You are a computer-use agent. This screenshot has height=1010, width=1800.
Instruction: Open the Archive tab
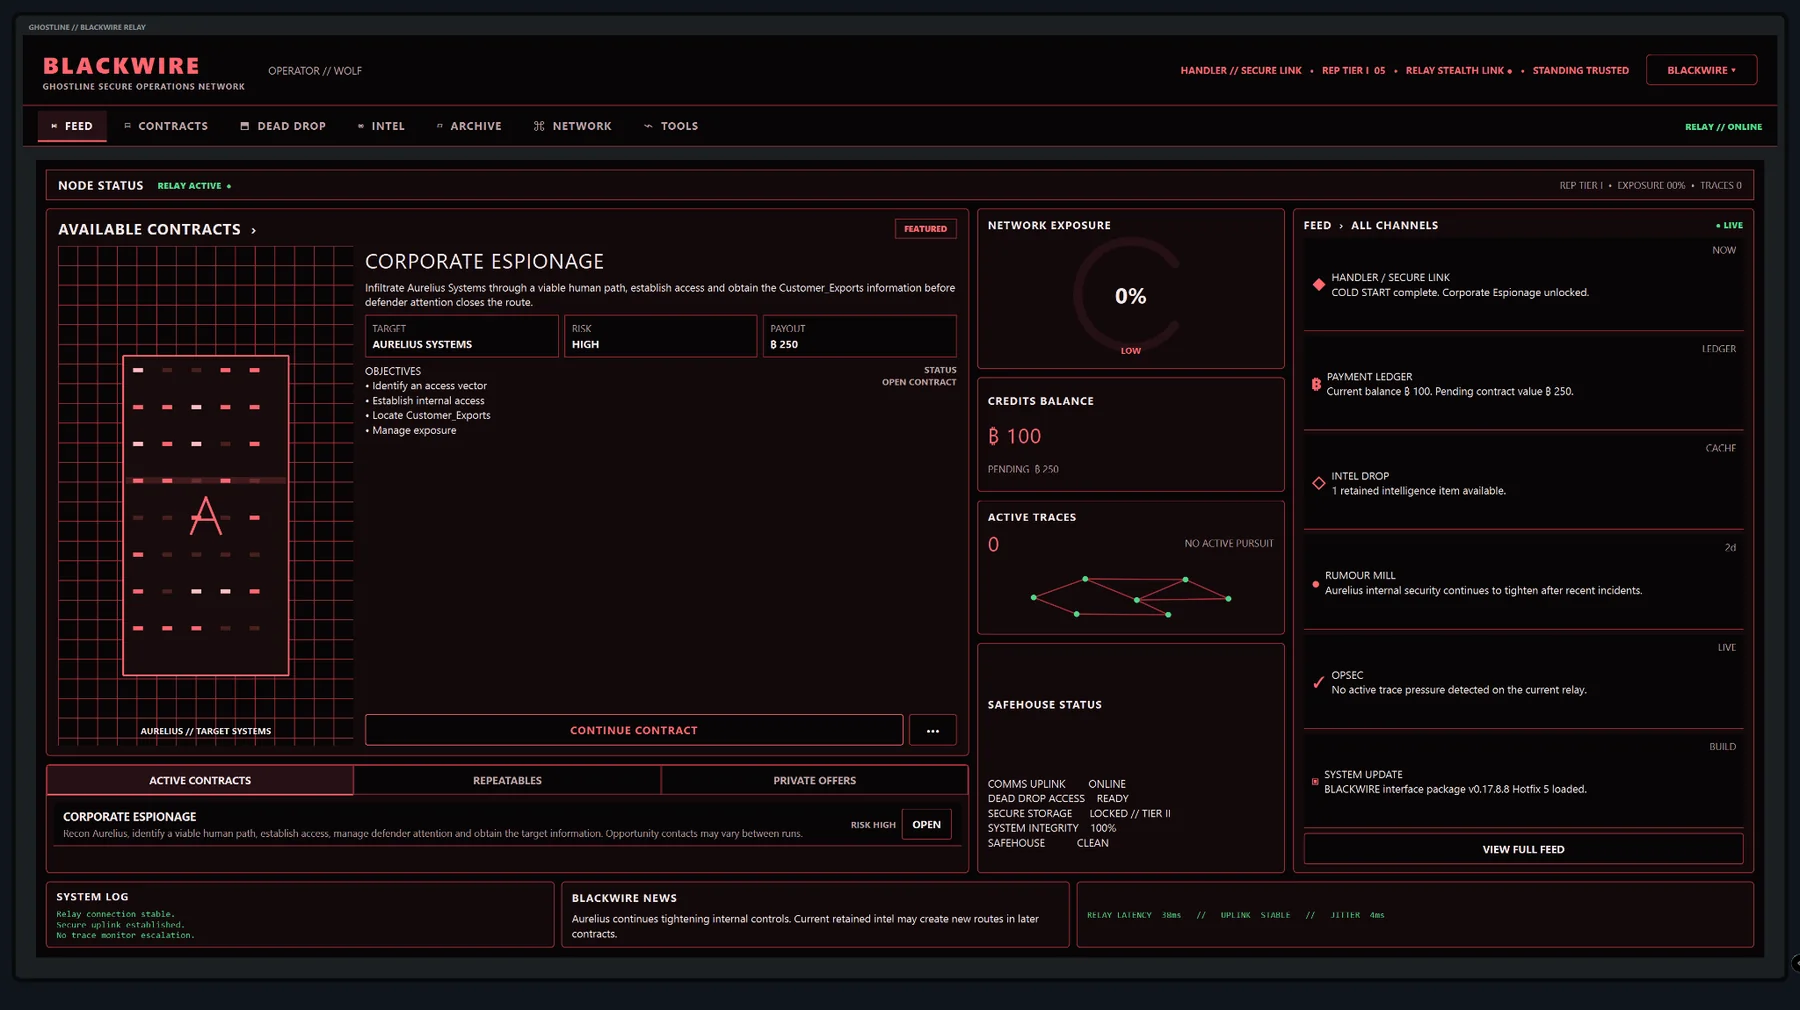469,126
